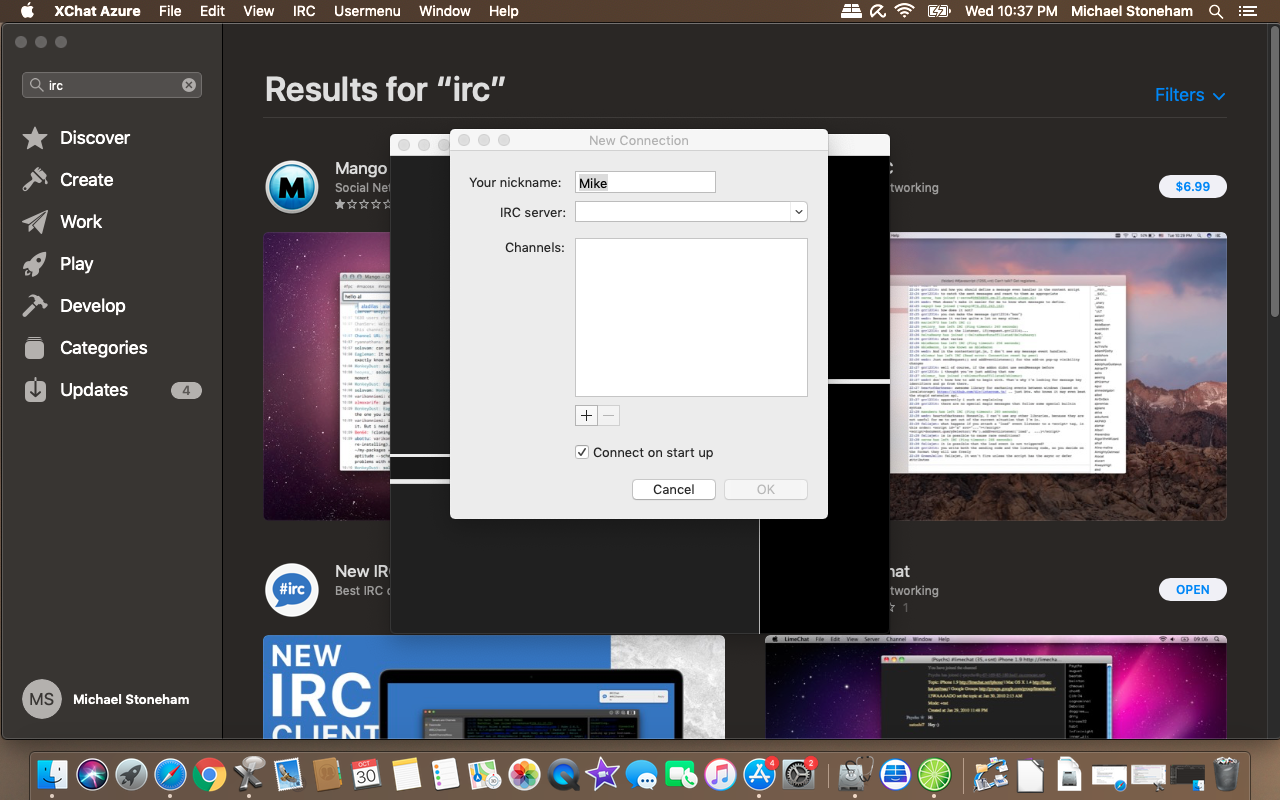1280x800 pixels.
Task: Click Michael Stoneham in the menu bar
Action: (1132, 11)
